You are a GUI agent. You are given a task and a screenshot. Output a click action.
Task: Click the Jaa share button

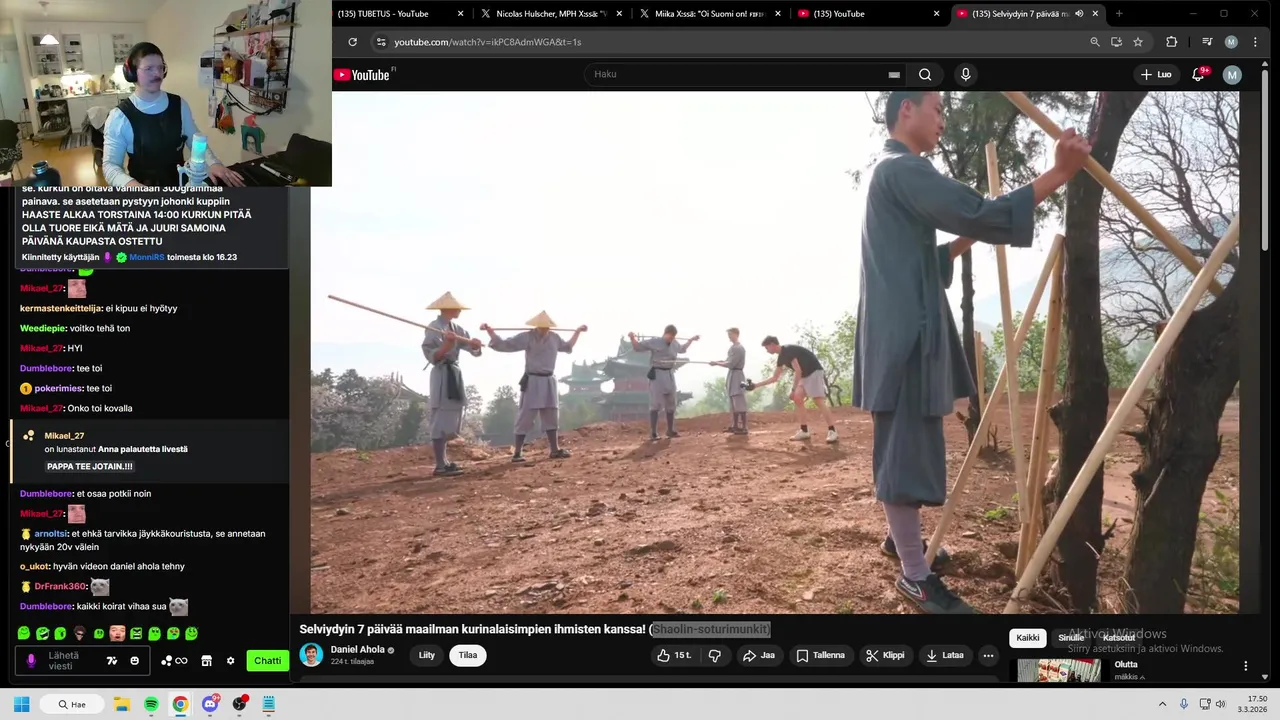click(758, 655)
